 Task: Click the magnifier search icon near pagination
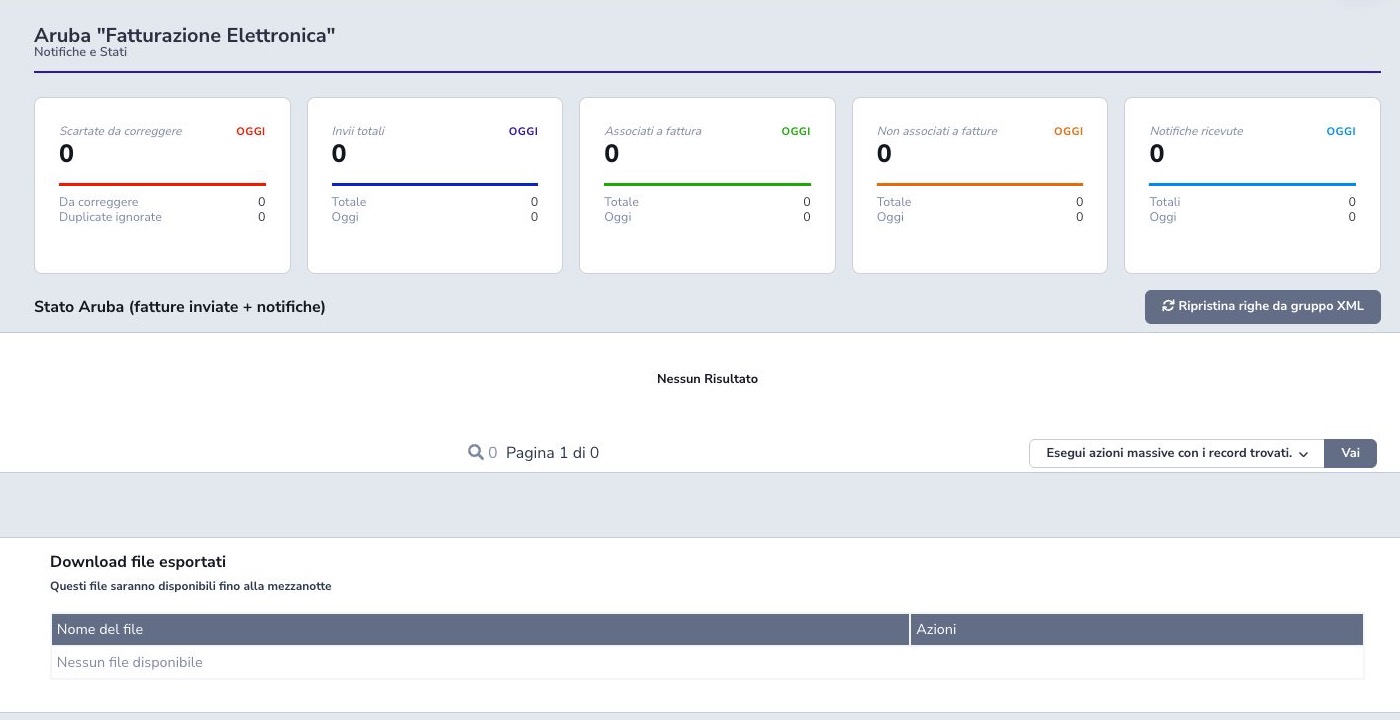pyautogui.click(x=476, y=453)
